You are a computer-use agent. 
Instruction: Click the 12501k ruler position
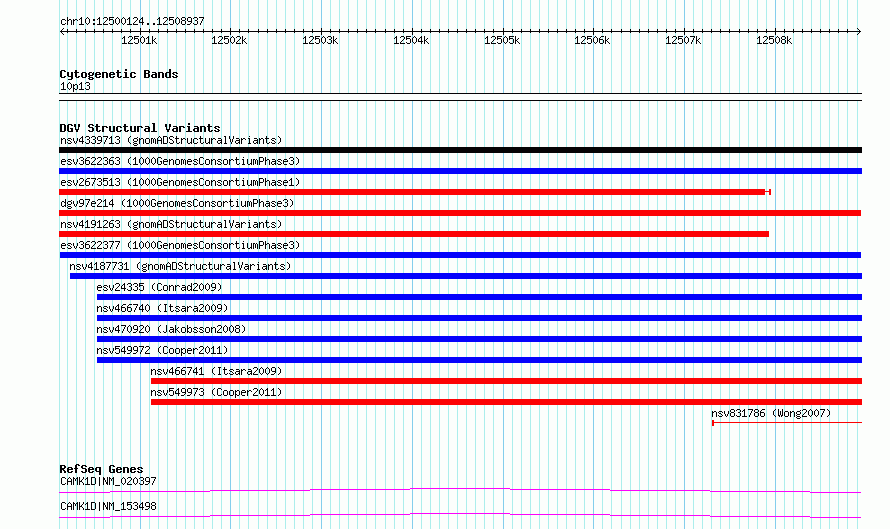(x=139, y=40)
